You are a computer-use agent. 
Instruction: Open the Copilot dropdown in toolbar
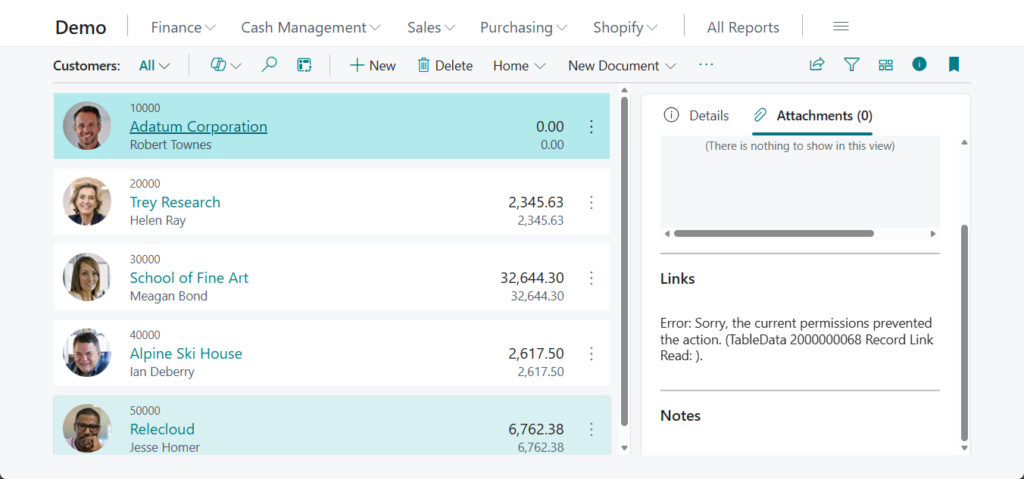point(226,65)
